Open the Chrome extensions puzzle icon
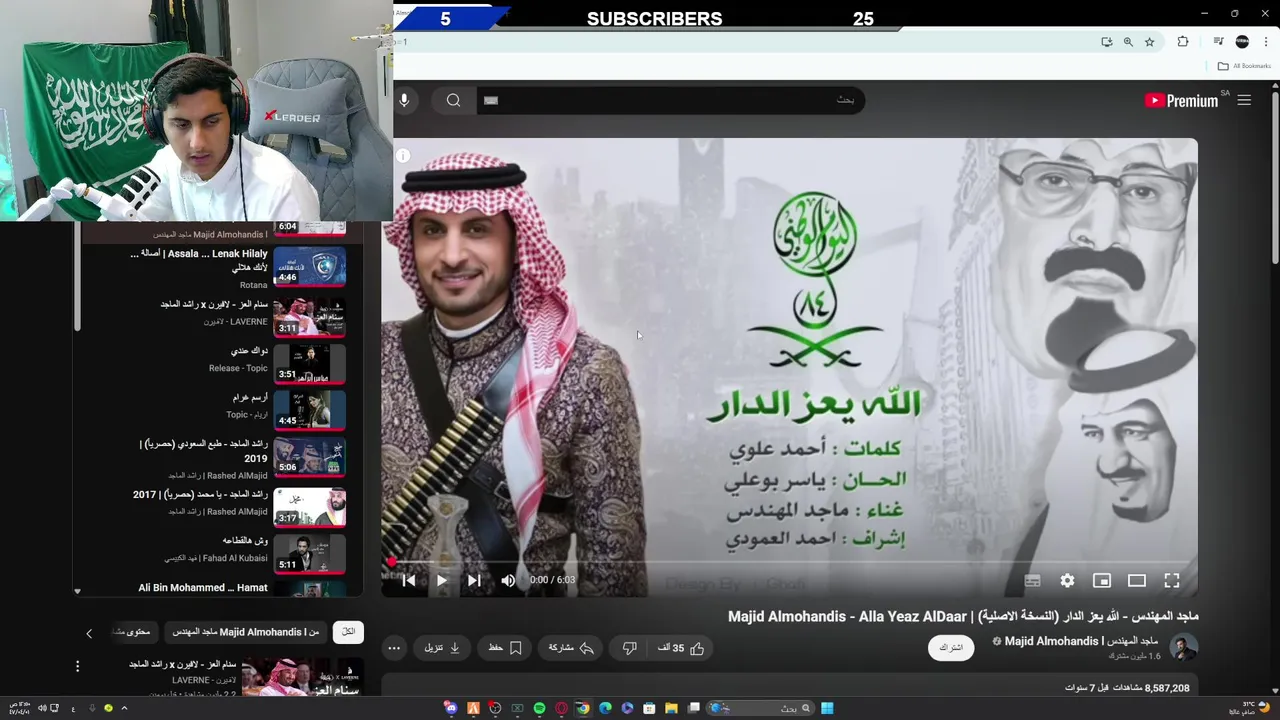1280x720 pixels. 1183,42
